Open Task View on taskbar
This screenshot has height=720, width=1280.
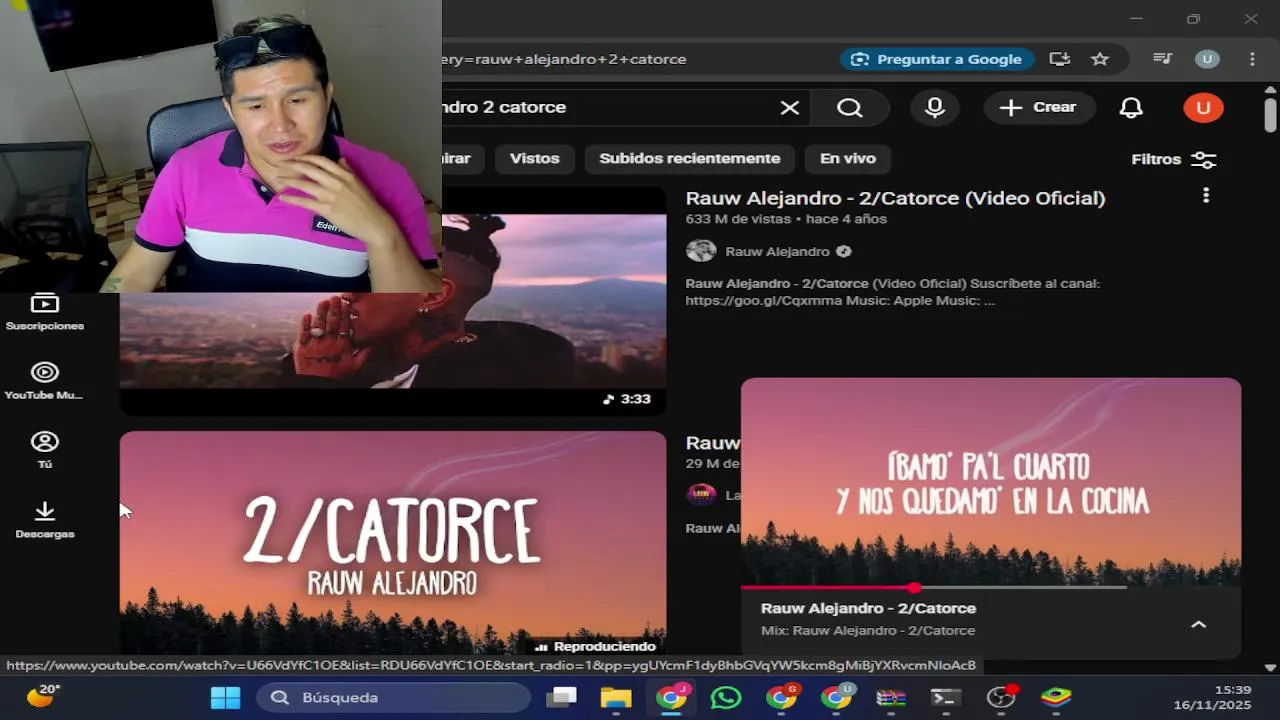tap(562, 697)
